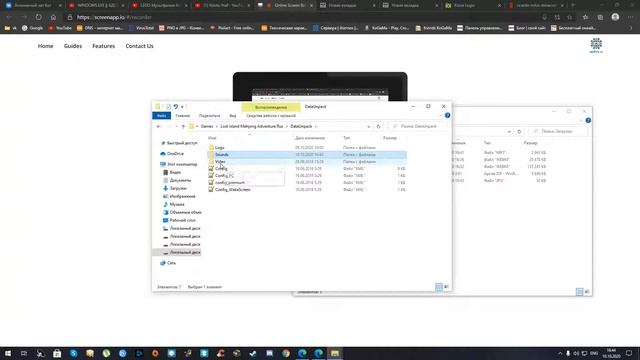640x360 pixels.
Task: Open the Windows Start menu
Action: pos(8,353)
